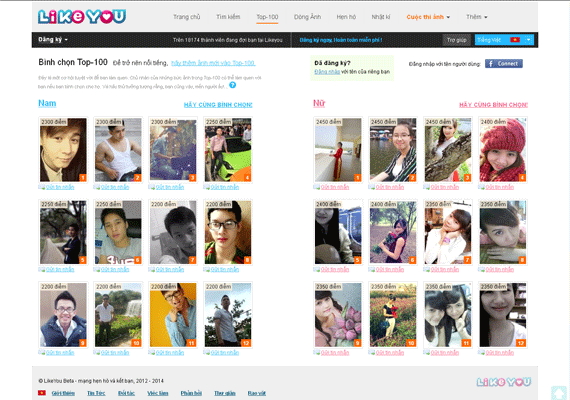The height and width of the screenshot is (400, 570).
Task: Click the LikeYou logo in the footer
Action: (504, 382)
